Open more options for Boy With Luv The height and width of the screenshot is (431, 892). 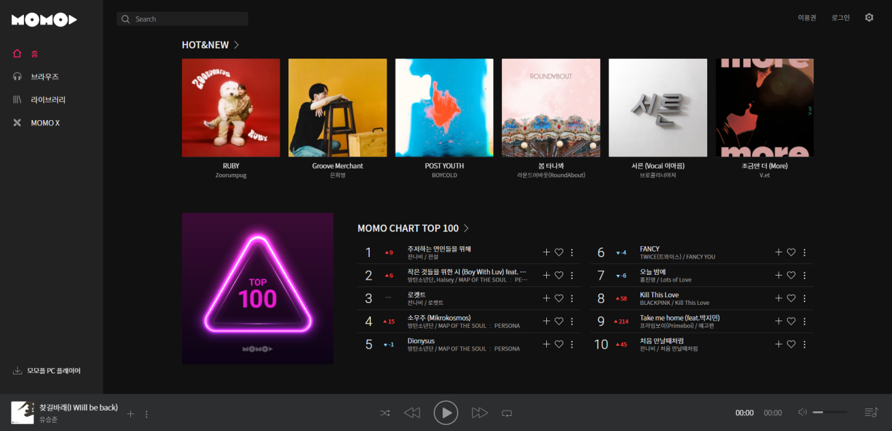click(x=572, y=275)
